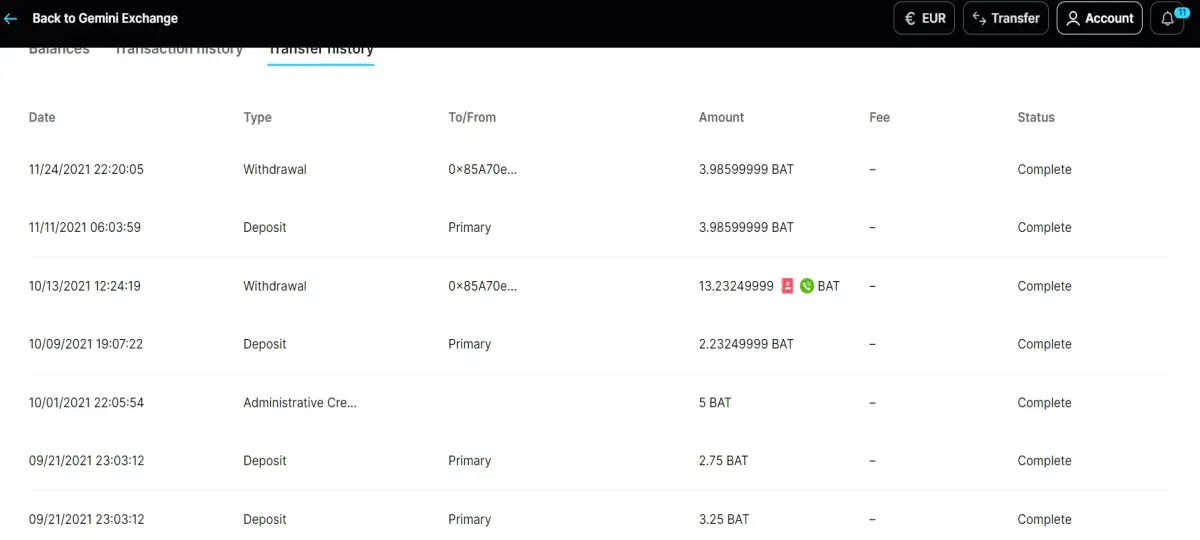Click the Administrative Cre... type cell
Screen dimensions: 1200x540
[x=300, y=403]
